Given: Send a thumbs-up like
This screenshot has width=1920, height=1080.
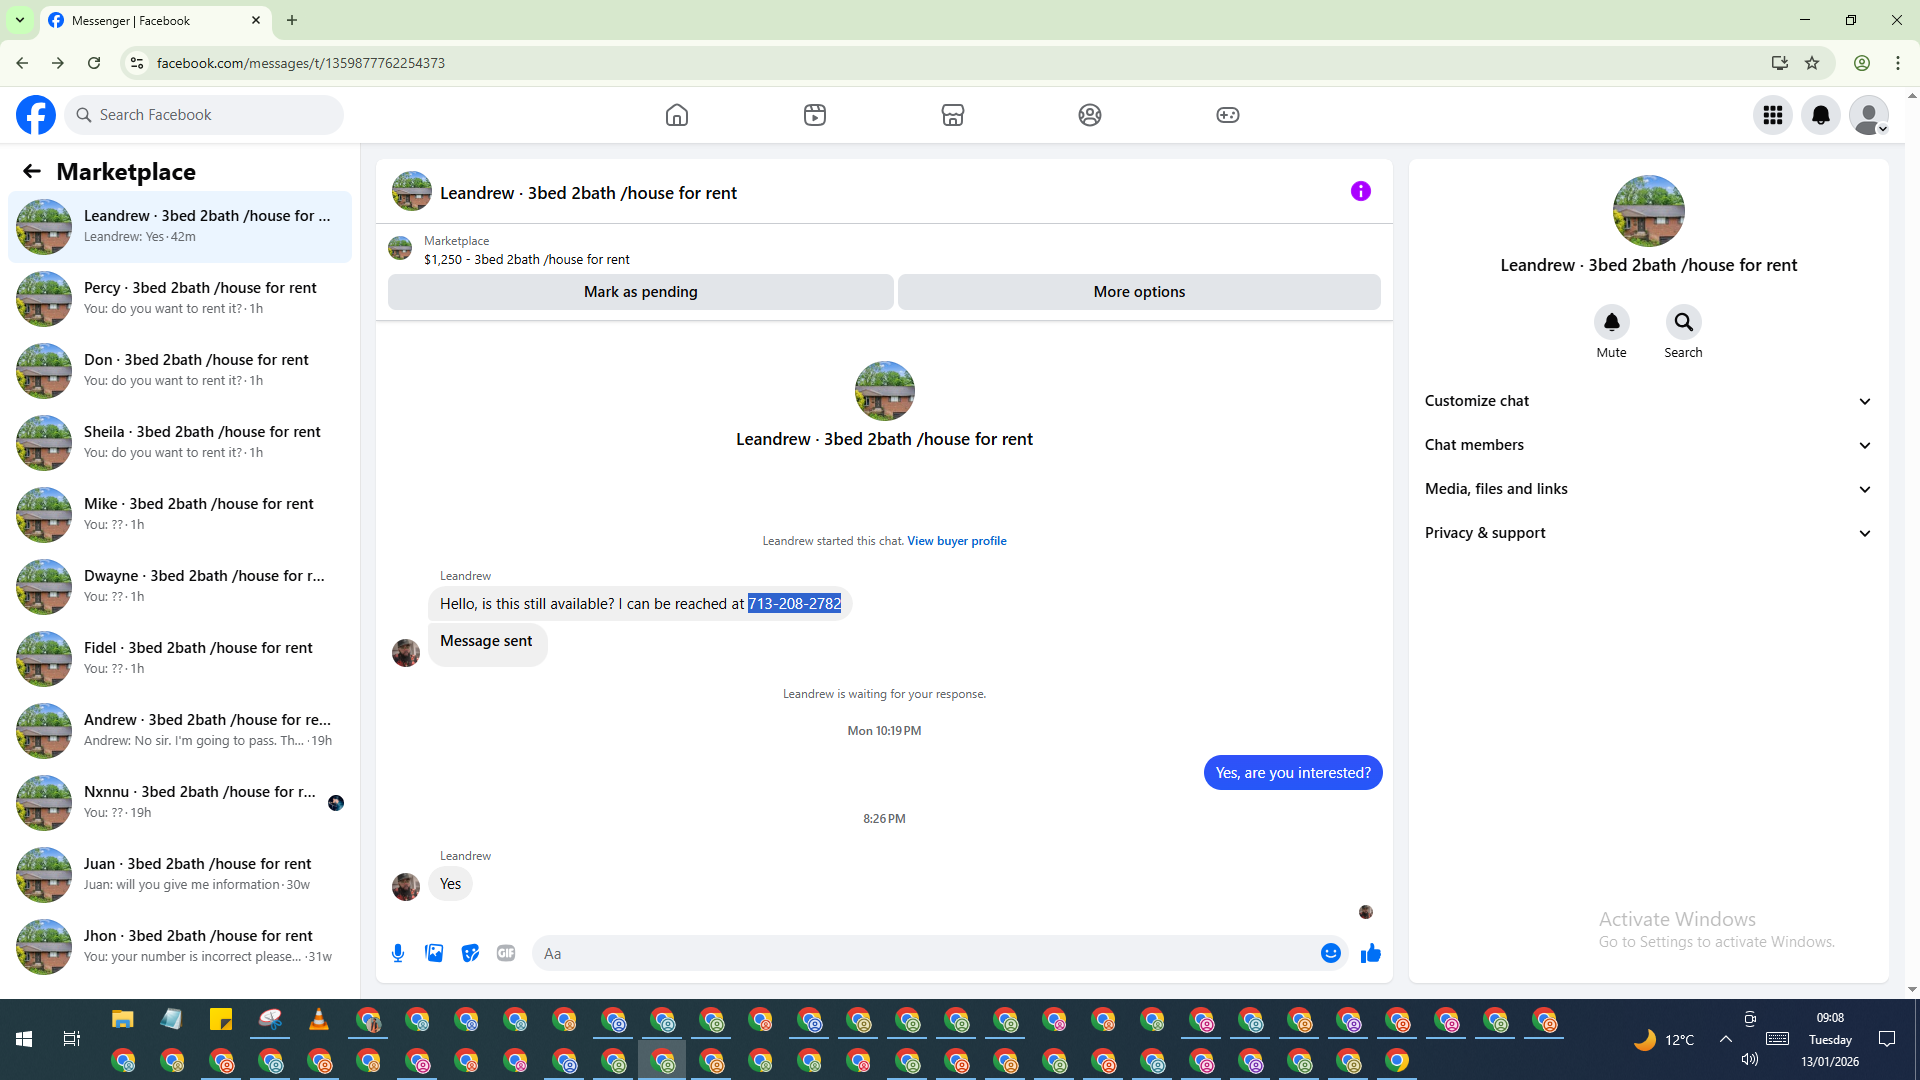Looking at the screenshot, I should coord(1370,953).
